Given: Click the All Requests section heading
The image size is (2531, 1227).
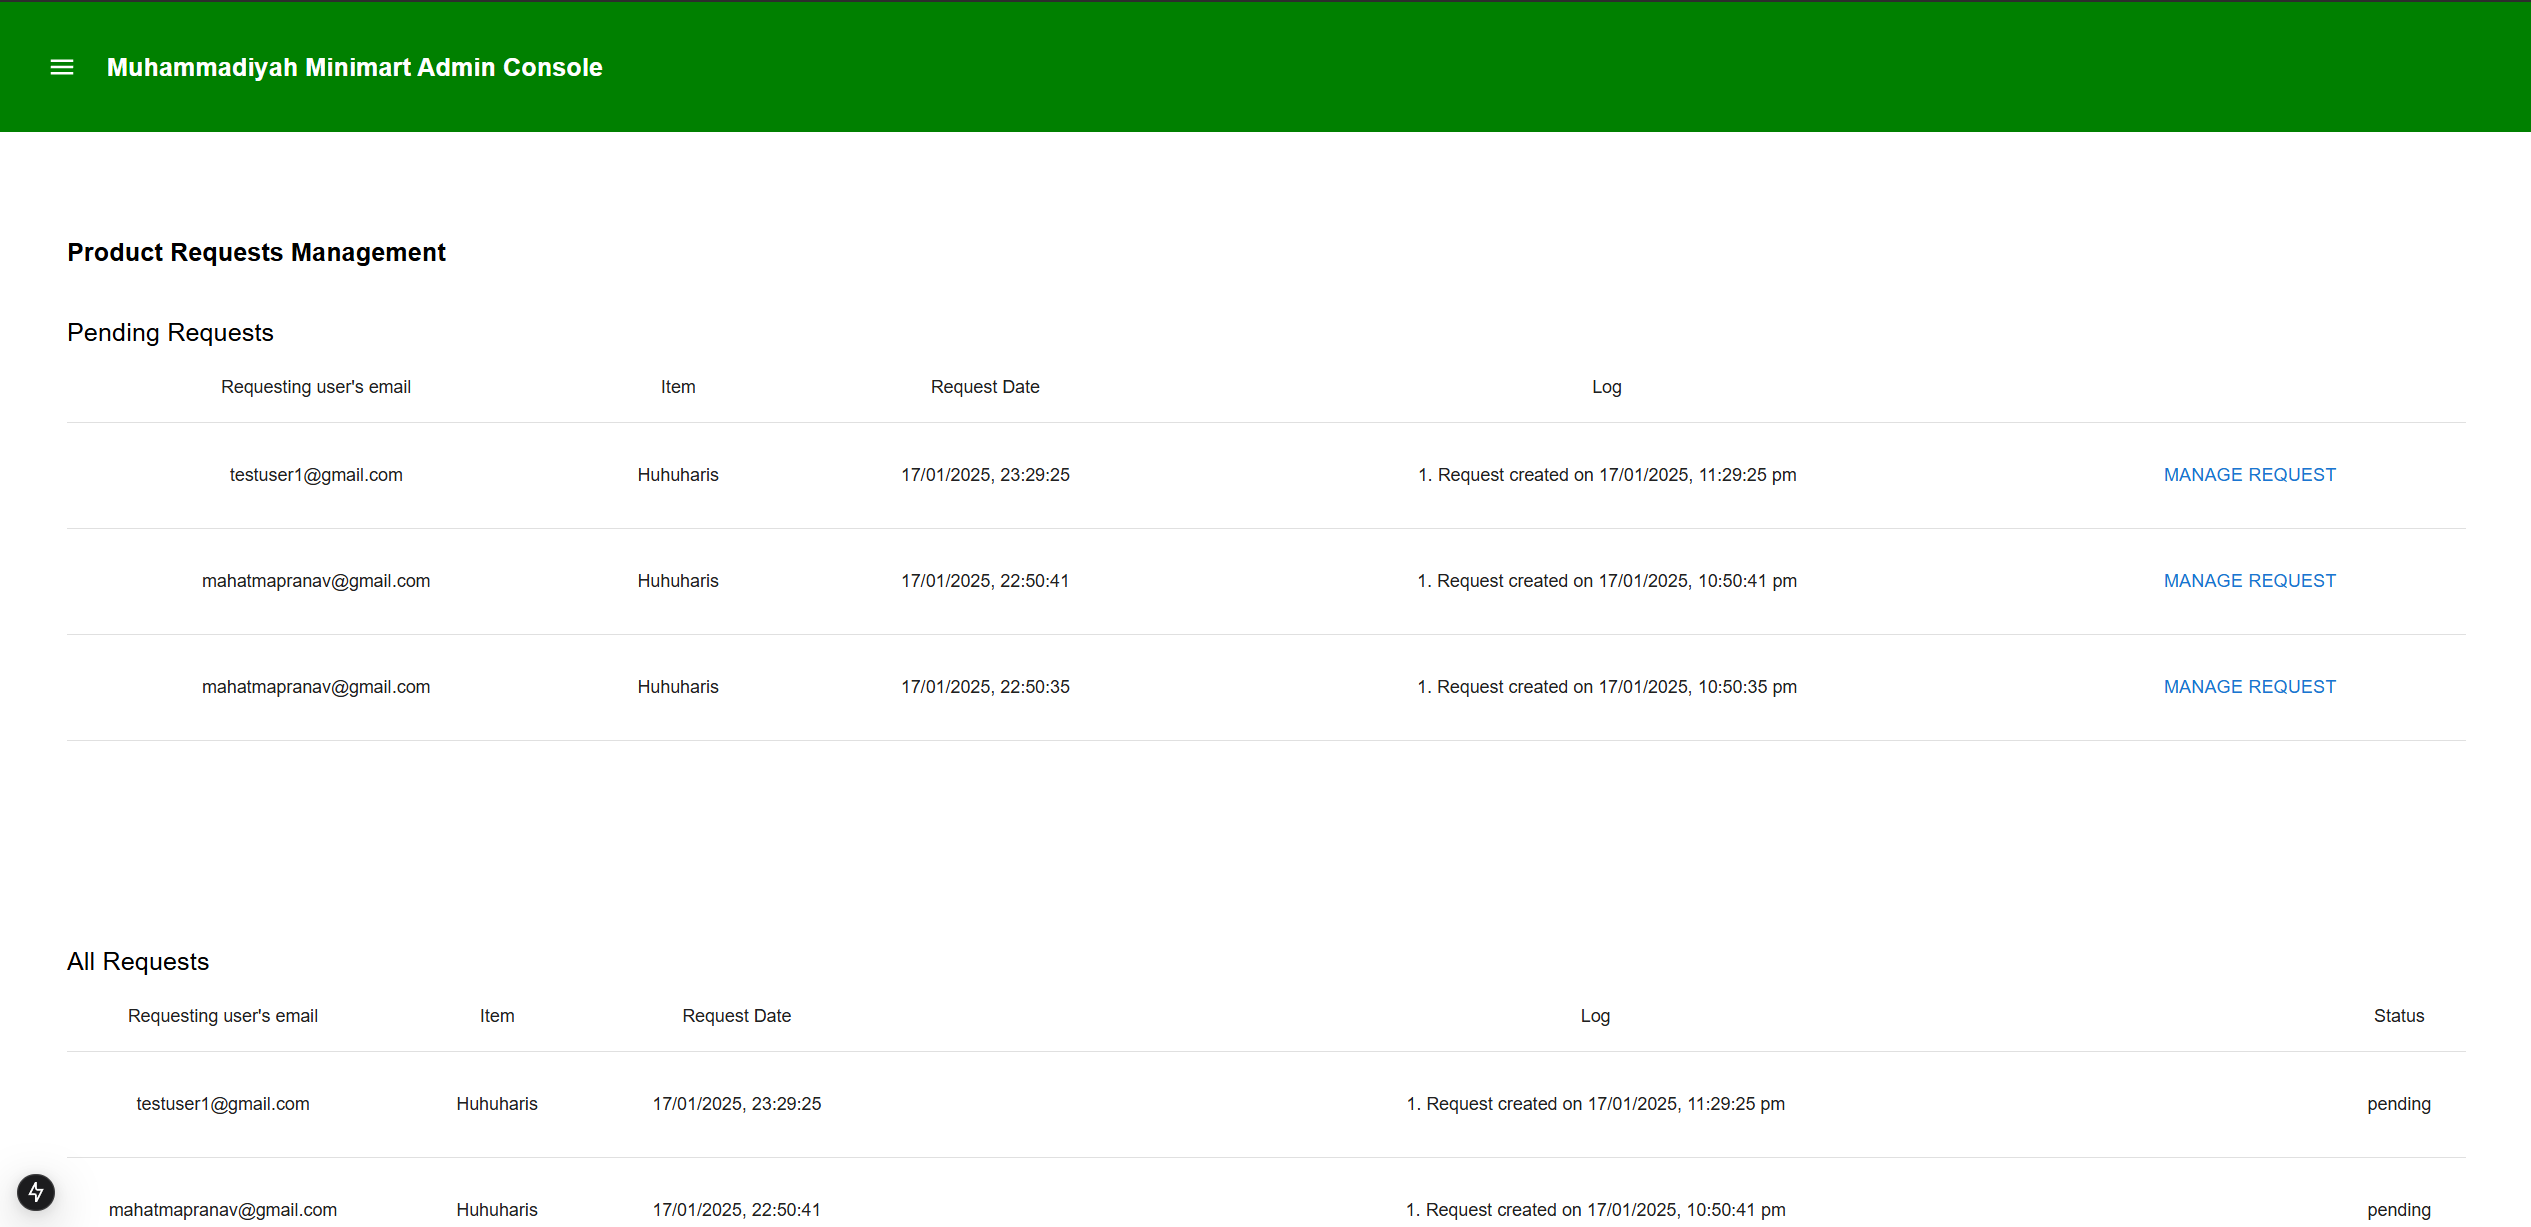Looking at the screenshot, I should coord(138,961).
